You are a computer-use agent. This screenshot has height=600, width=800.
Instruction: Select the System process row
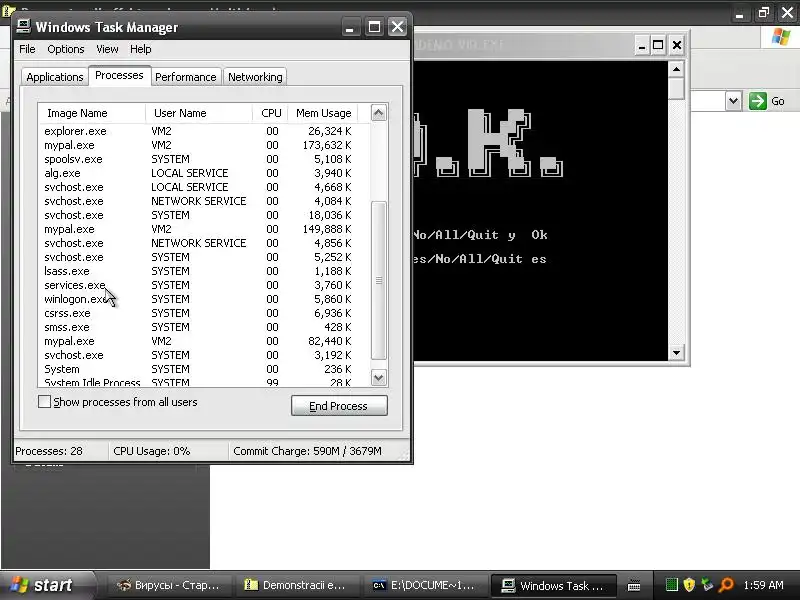[x=198, y=369]
